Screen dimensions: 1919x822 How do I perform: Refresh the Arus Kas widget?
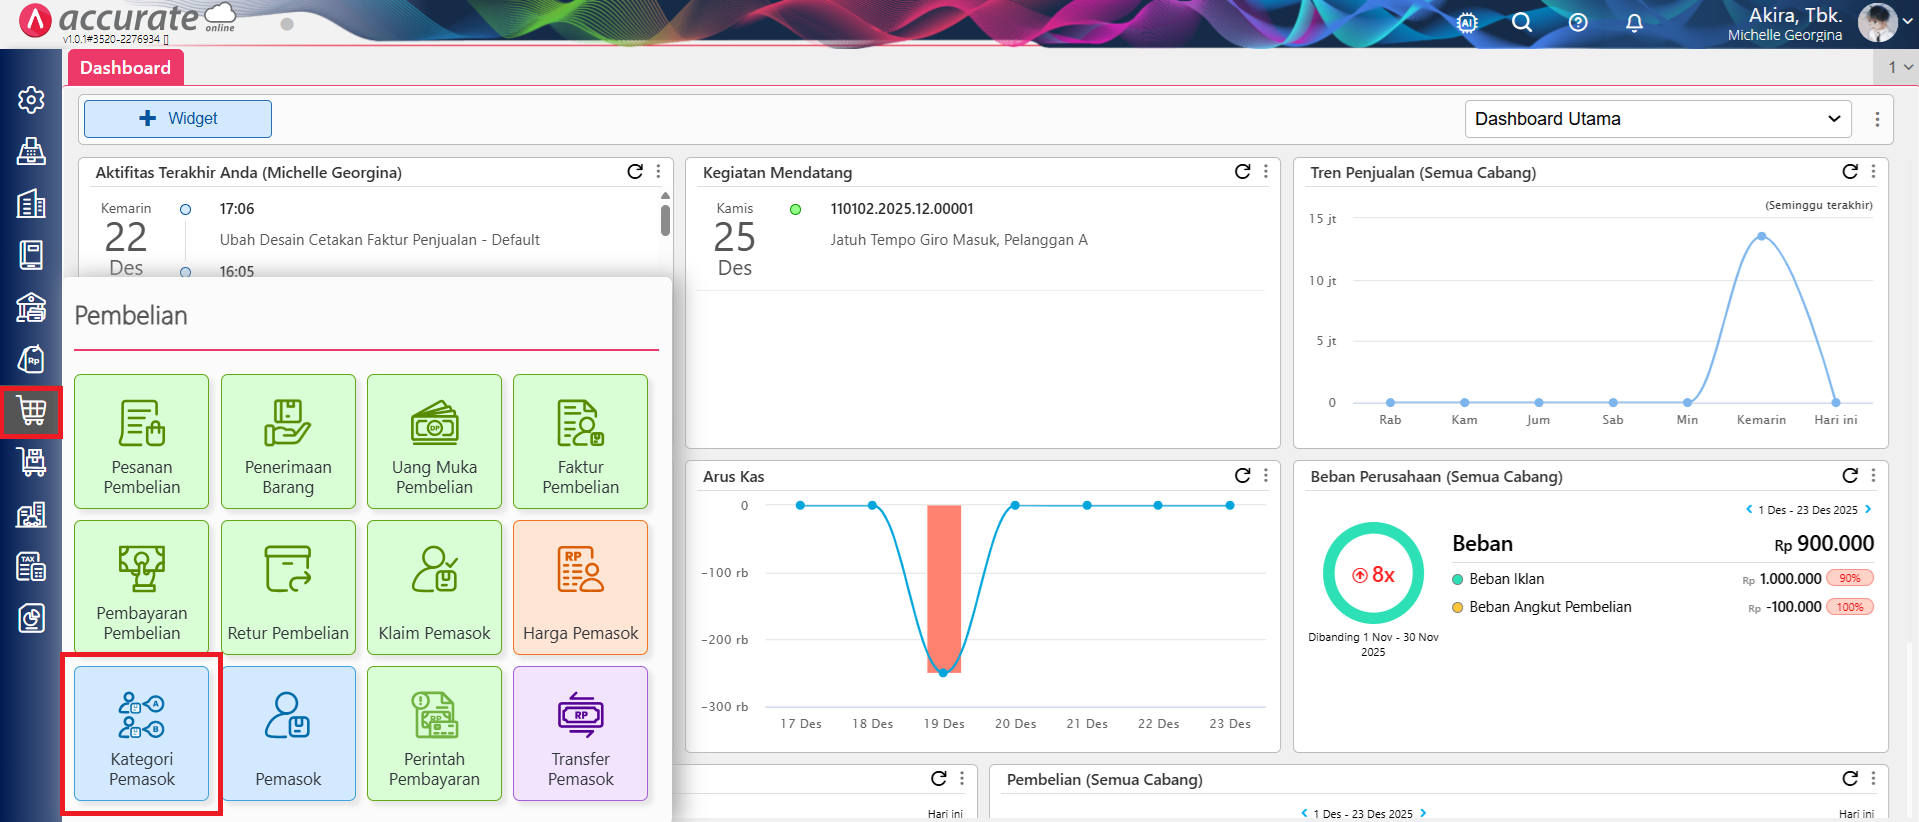click(1242, 475)
